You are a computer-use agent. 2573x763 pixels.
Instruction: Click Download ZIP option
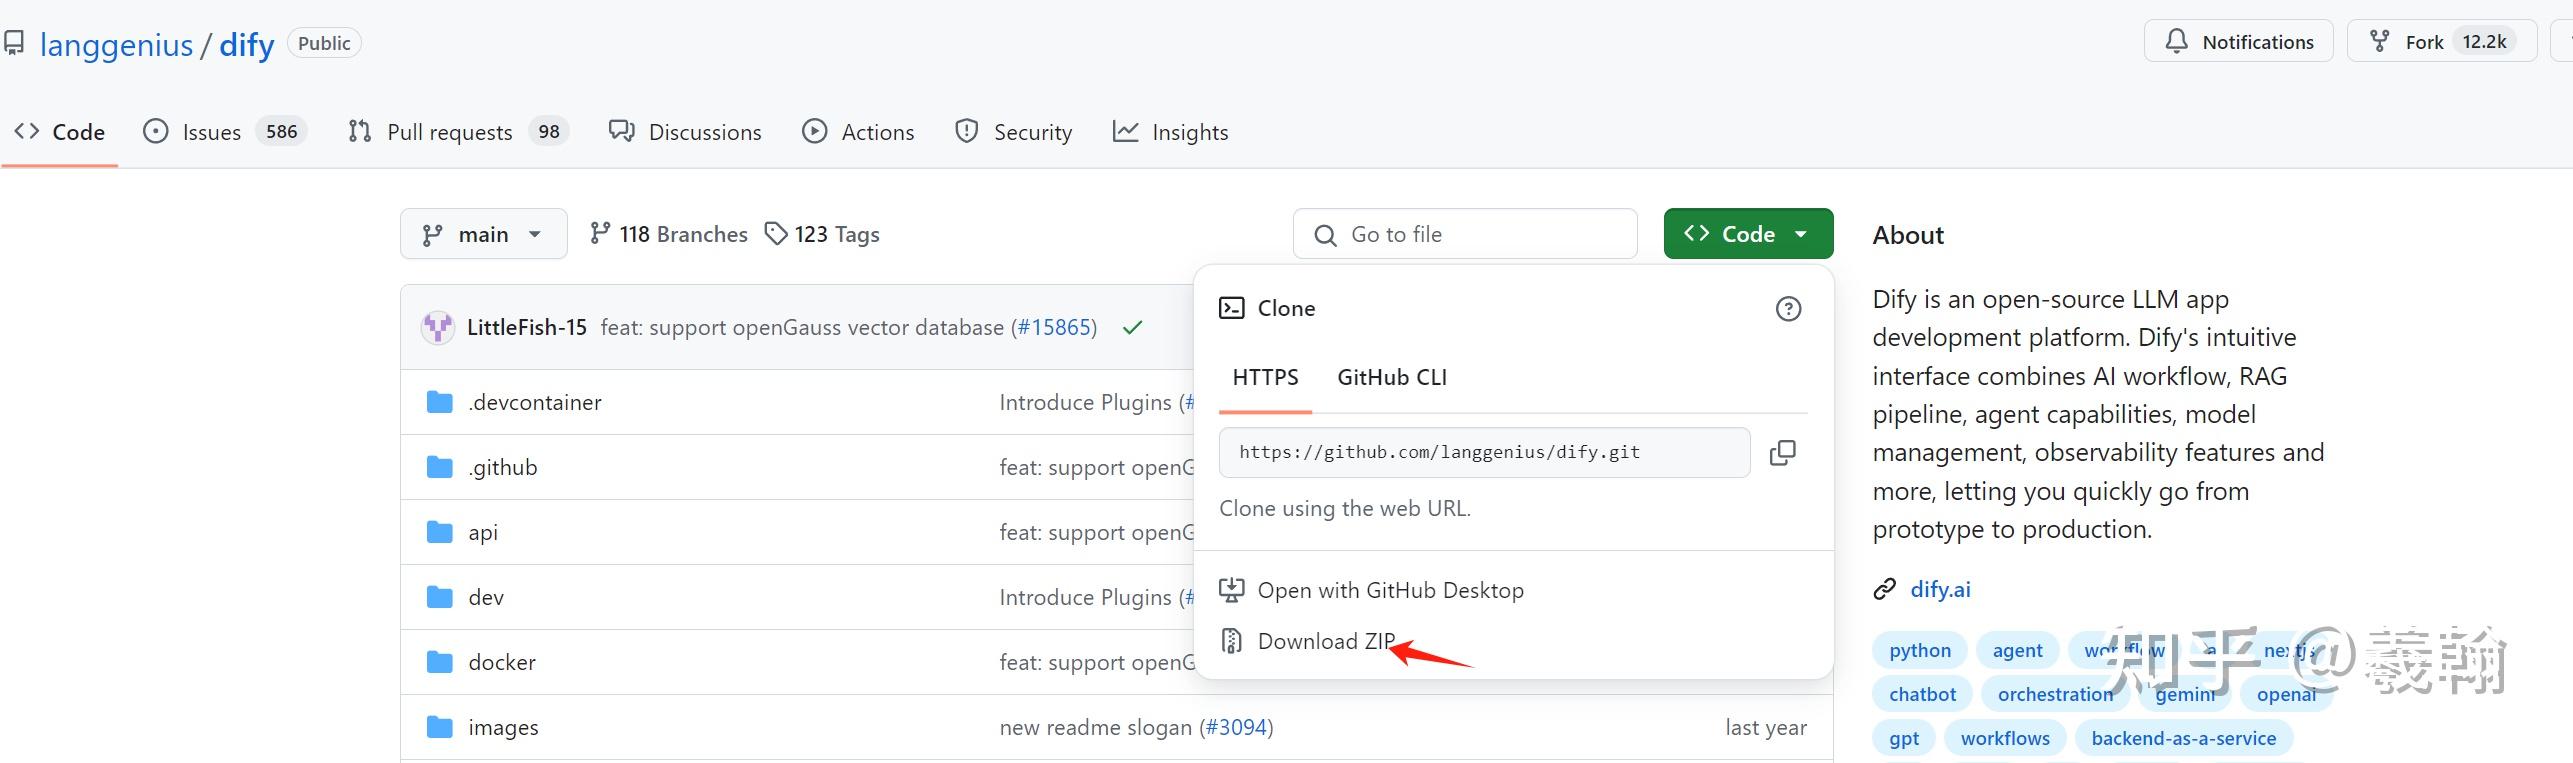(x=1325, y=641)
